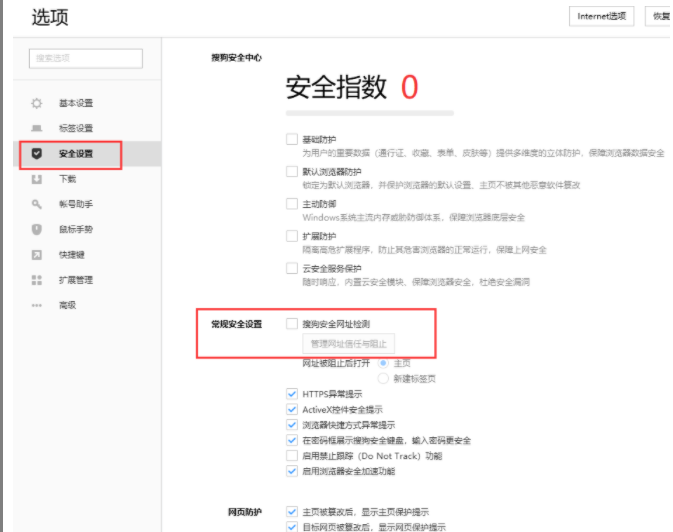Click the 搜索选项 search field

86,58
